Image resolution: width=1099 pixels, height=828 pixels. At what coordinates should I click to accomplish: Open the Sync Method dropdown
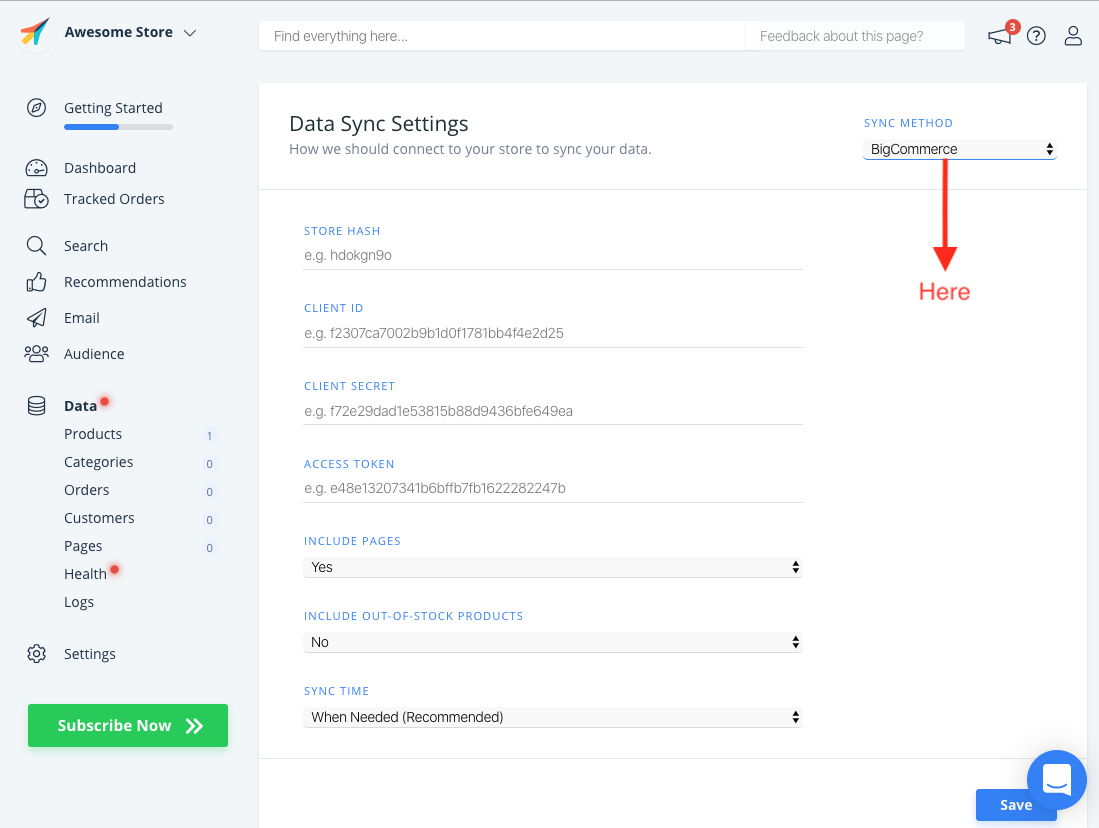tap(959, 150)
